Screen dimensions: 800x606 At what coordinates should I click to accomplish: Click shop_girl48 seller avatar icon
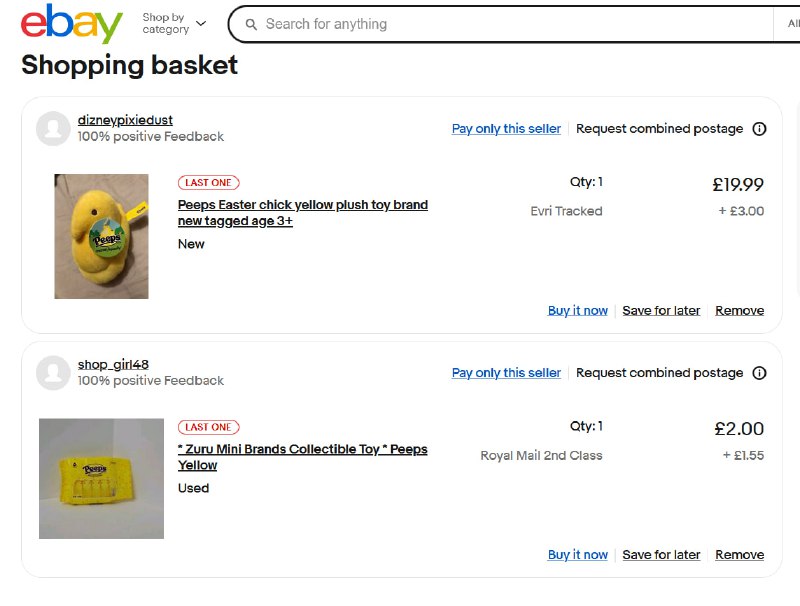53,373
